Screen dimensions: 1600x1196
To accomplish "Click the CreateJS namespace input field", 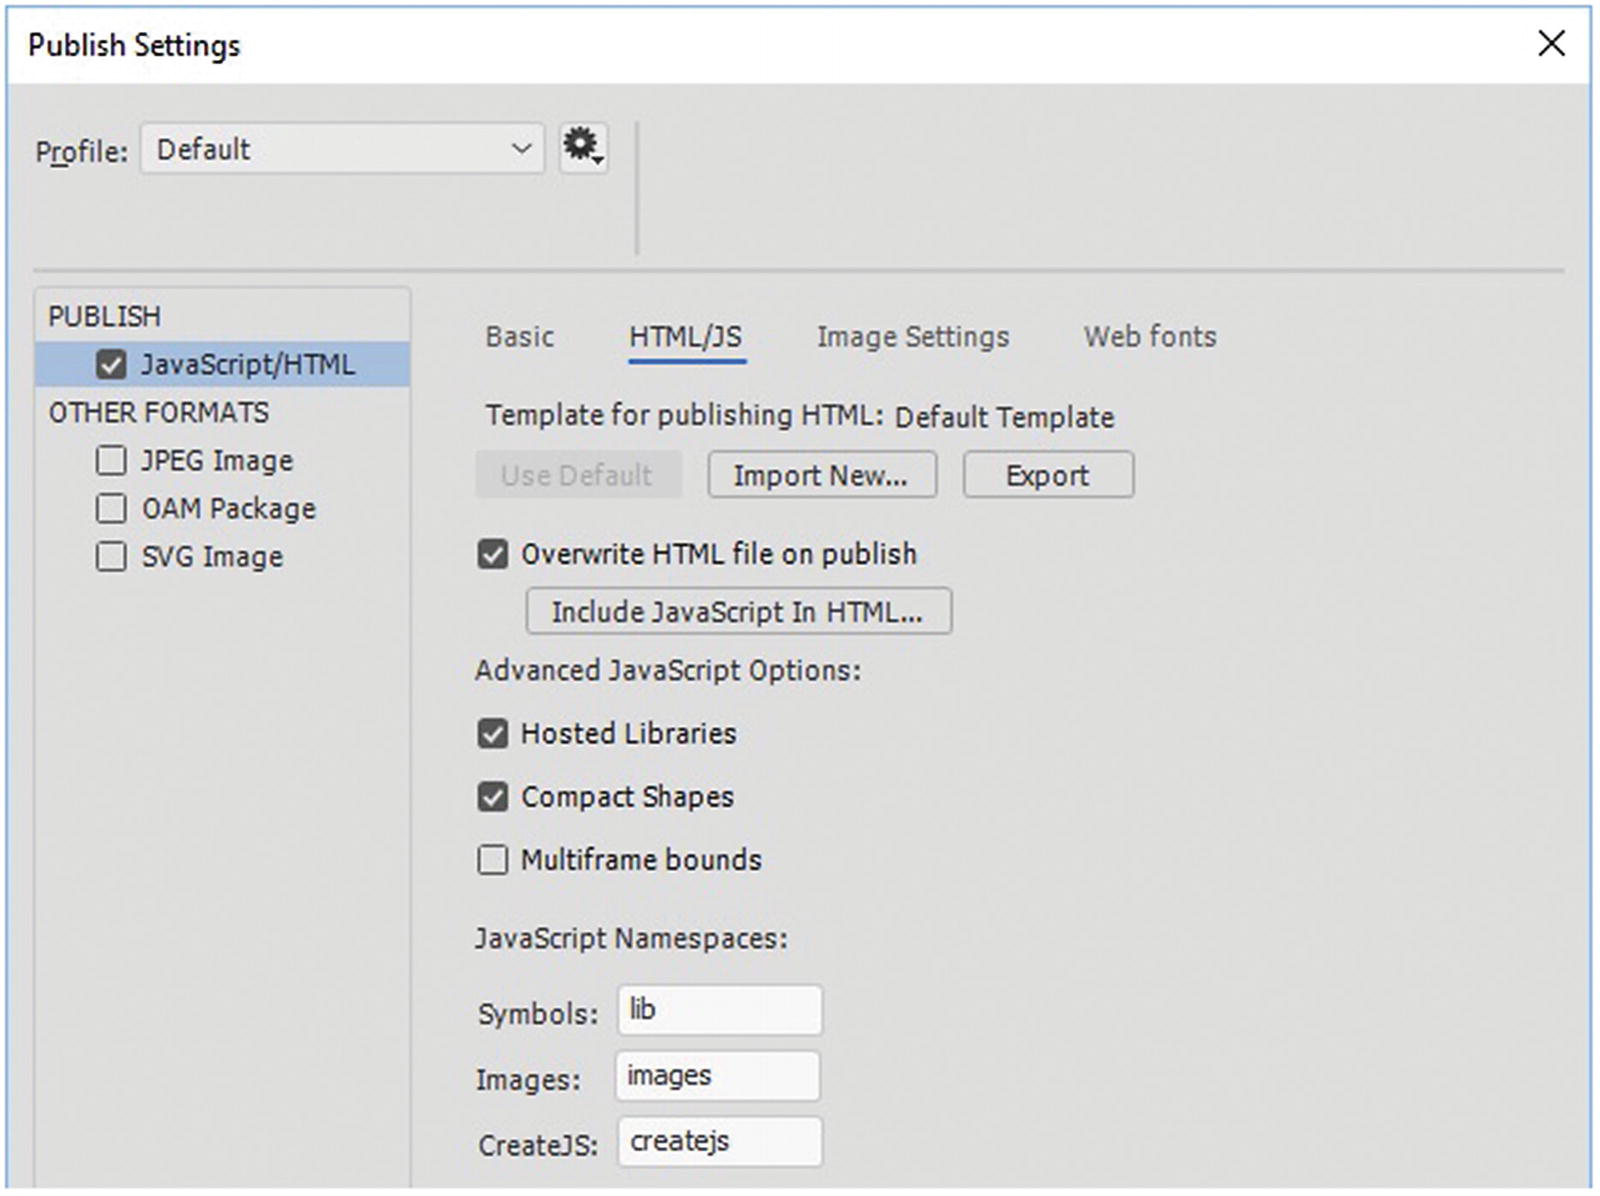I will click(x=719, y=1142).
